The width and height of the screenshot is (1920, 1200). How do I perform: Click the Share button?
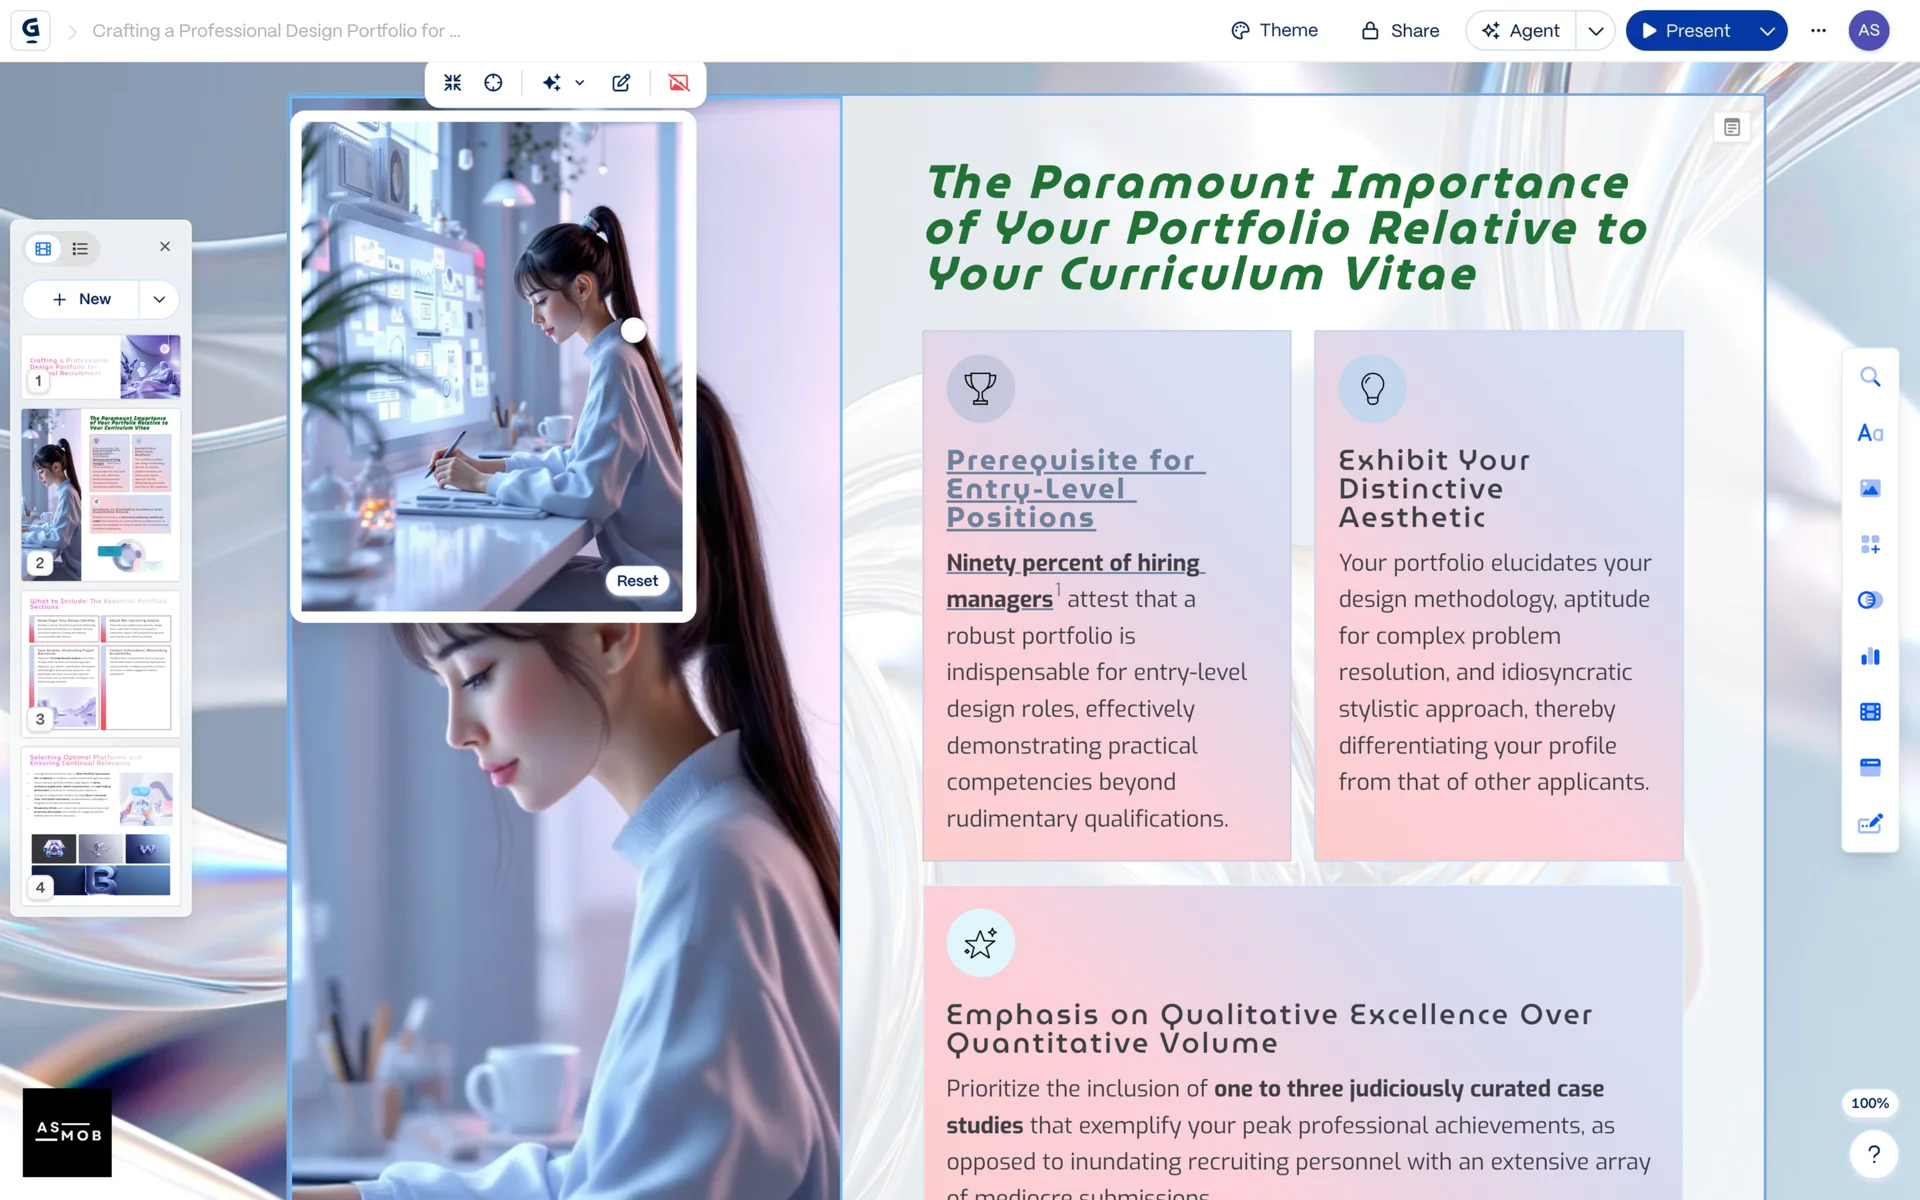click(1400, 31)
